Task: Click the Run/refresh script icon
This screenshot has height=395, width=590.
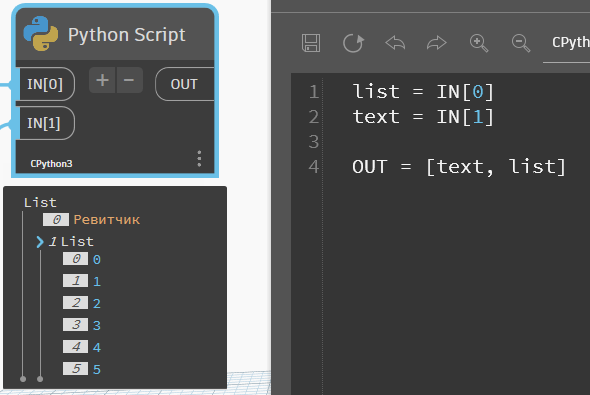Action: pos(353,43)
